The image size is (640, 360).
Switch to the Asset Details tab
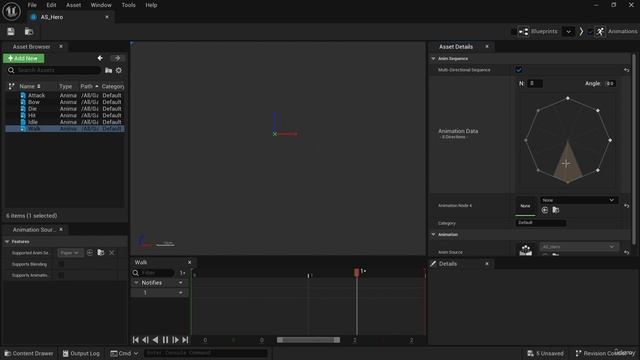(456, 47)
